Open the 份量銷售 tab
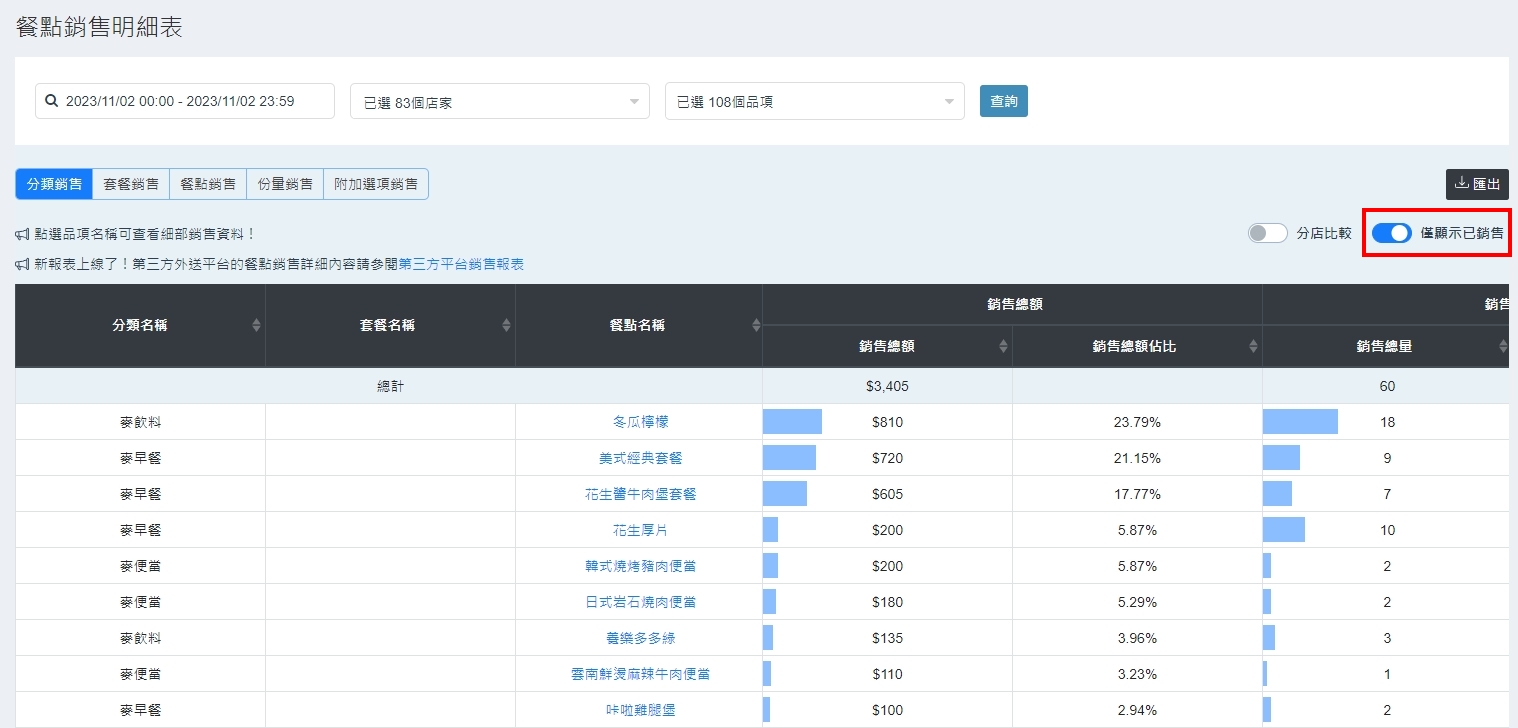 click(x=285, y=184)
